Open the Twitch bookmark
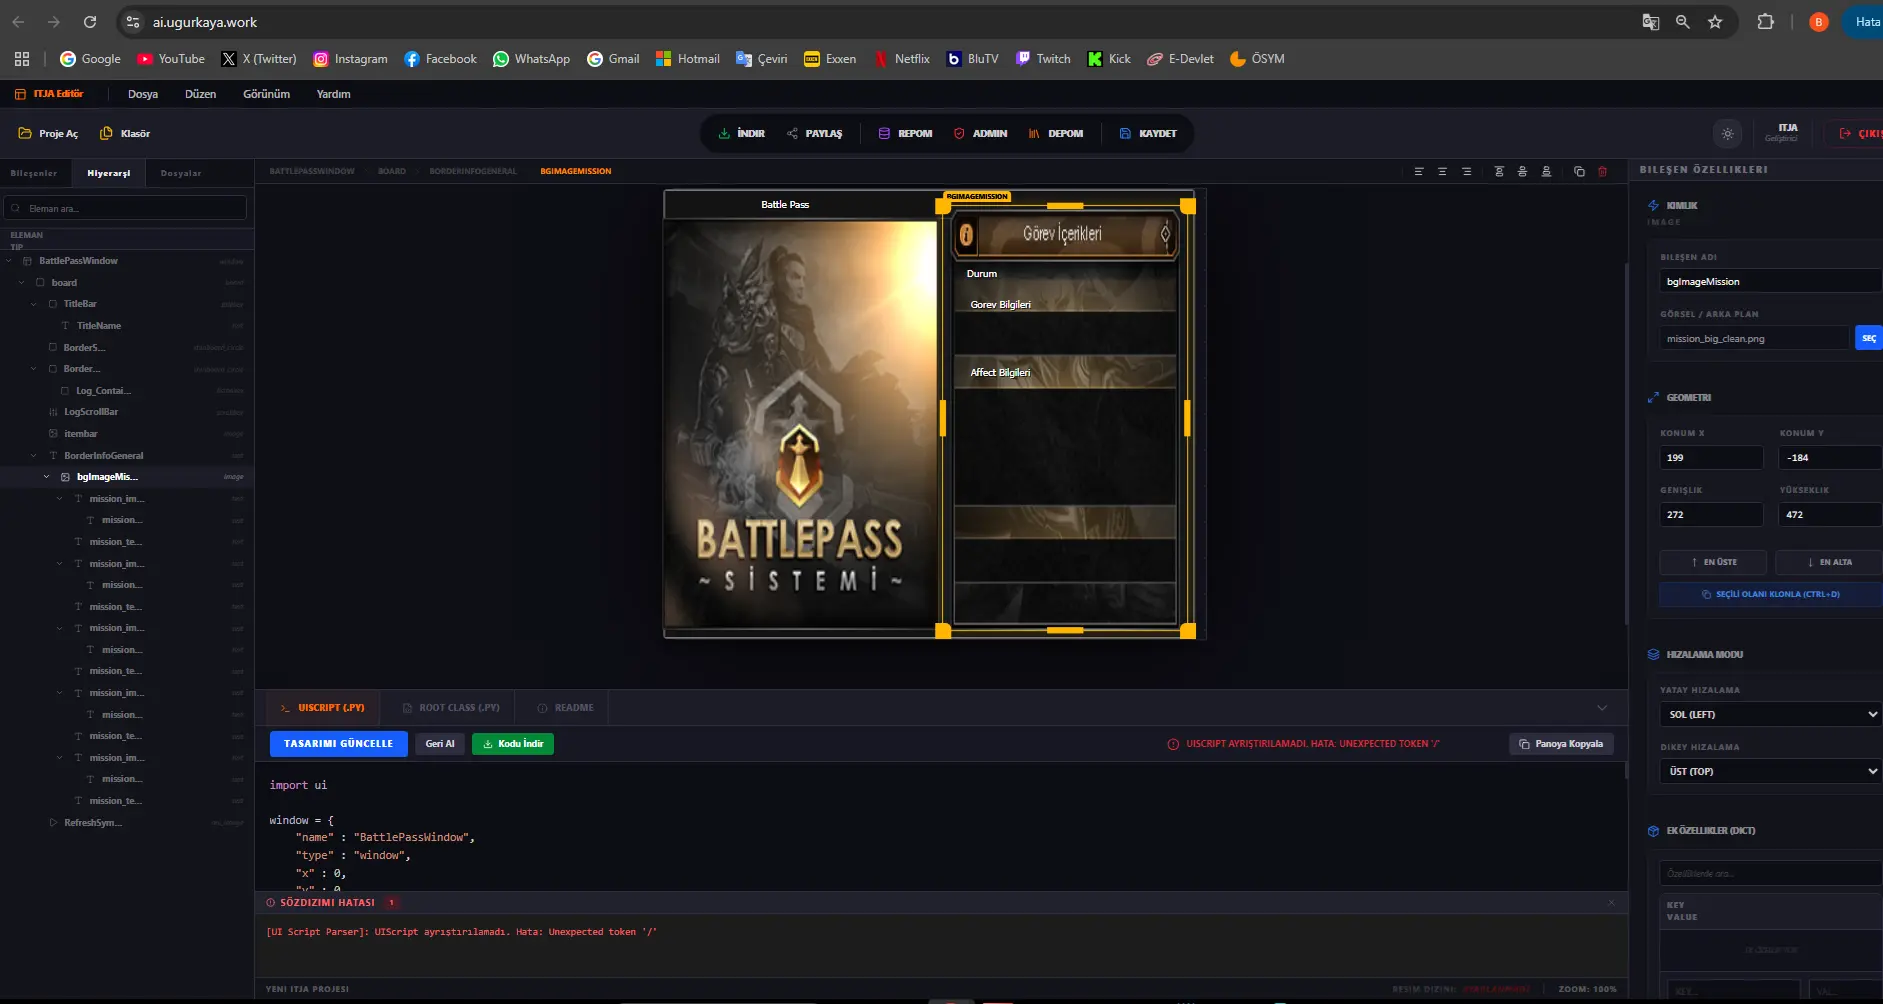The height and width of the screenshot is (1004, 1883). click(x=1043, y=59)
